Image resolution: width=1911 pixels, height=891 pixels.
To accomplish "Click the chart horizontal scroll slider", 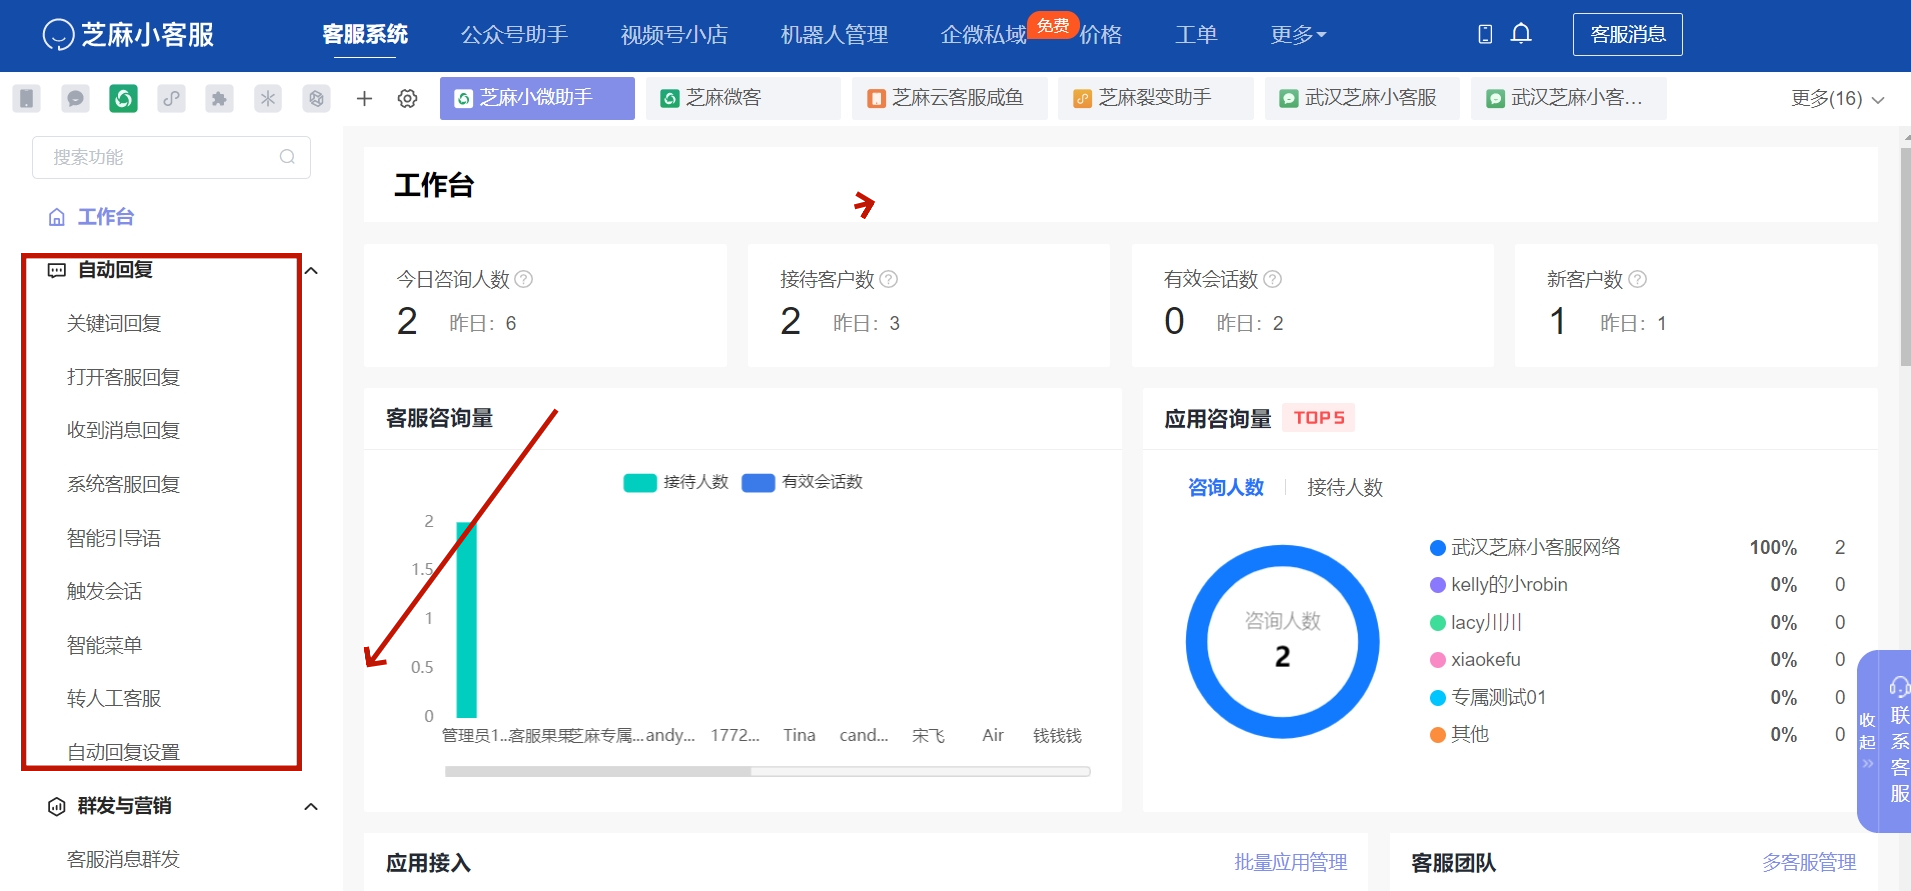I will pos(598,771).
